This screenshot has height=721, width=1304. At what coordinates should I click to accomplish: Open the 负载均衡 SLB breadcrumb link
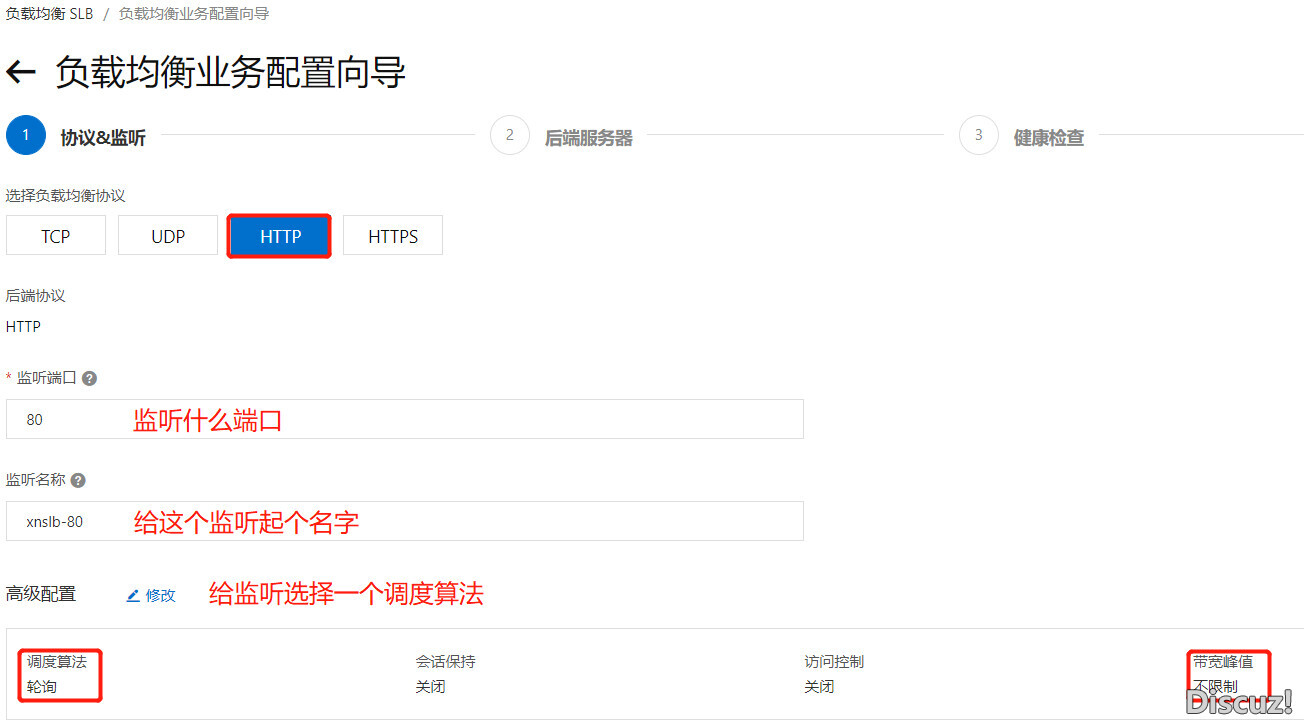coord(49,14)
